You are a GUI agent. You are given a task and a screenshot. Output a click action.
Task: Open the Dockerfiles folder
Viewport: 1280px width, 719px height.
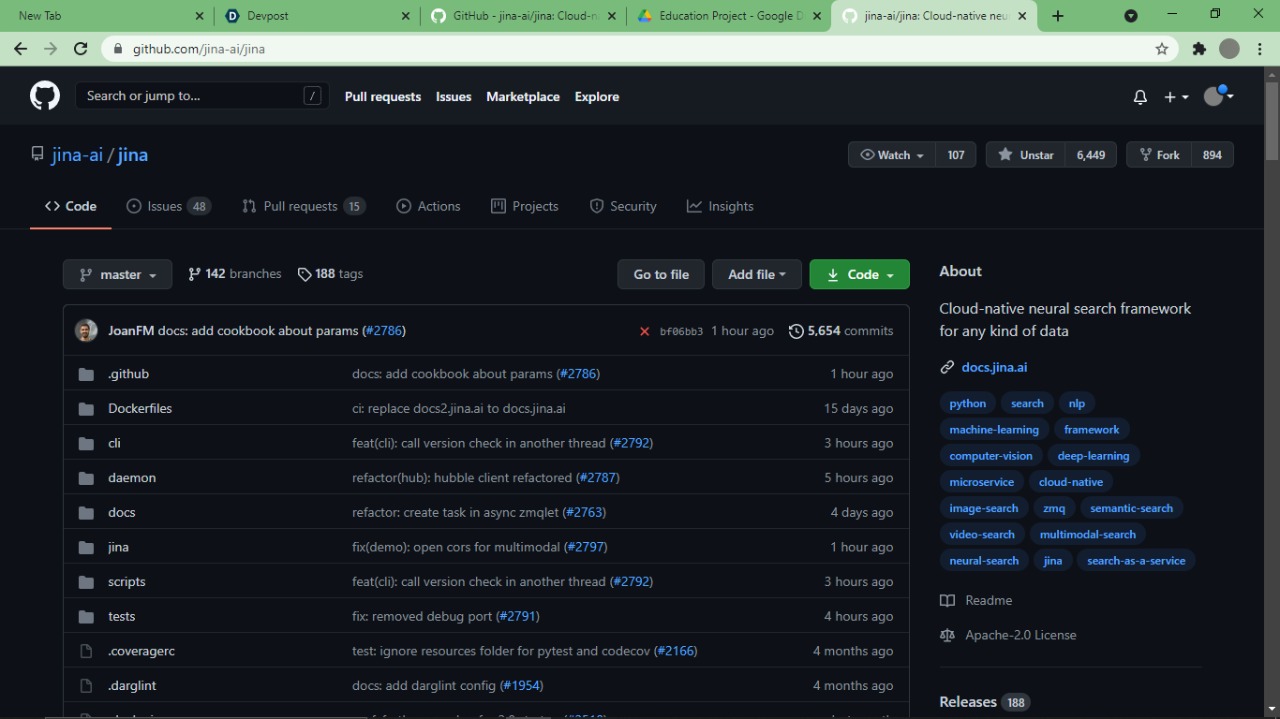click(140, 408)
